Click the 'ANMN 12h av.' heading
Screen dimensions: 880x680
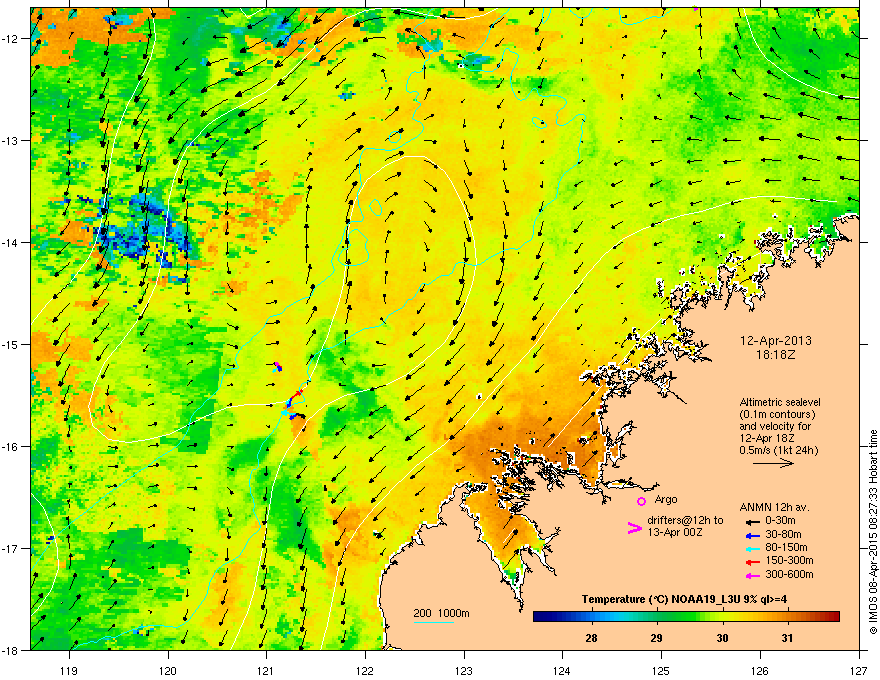(x=774, y=508)
